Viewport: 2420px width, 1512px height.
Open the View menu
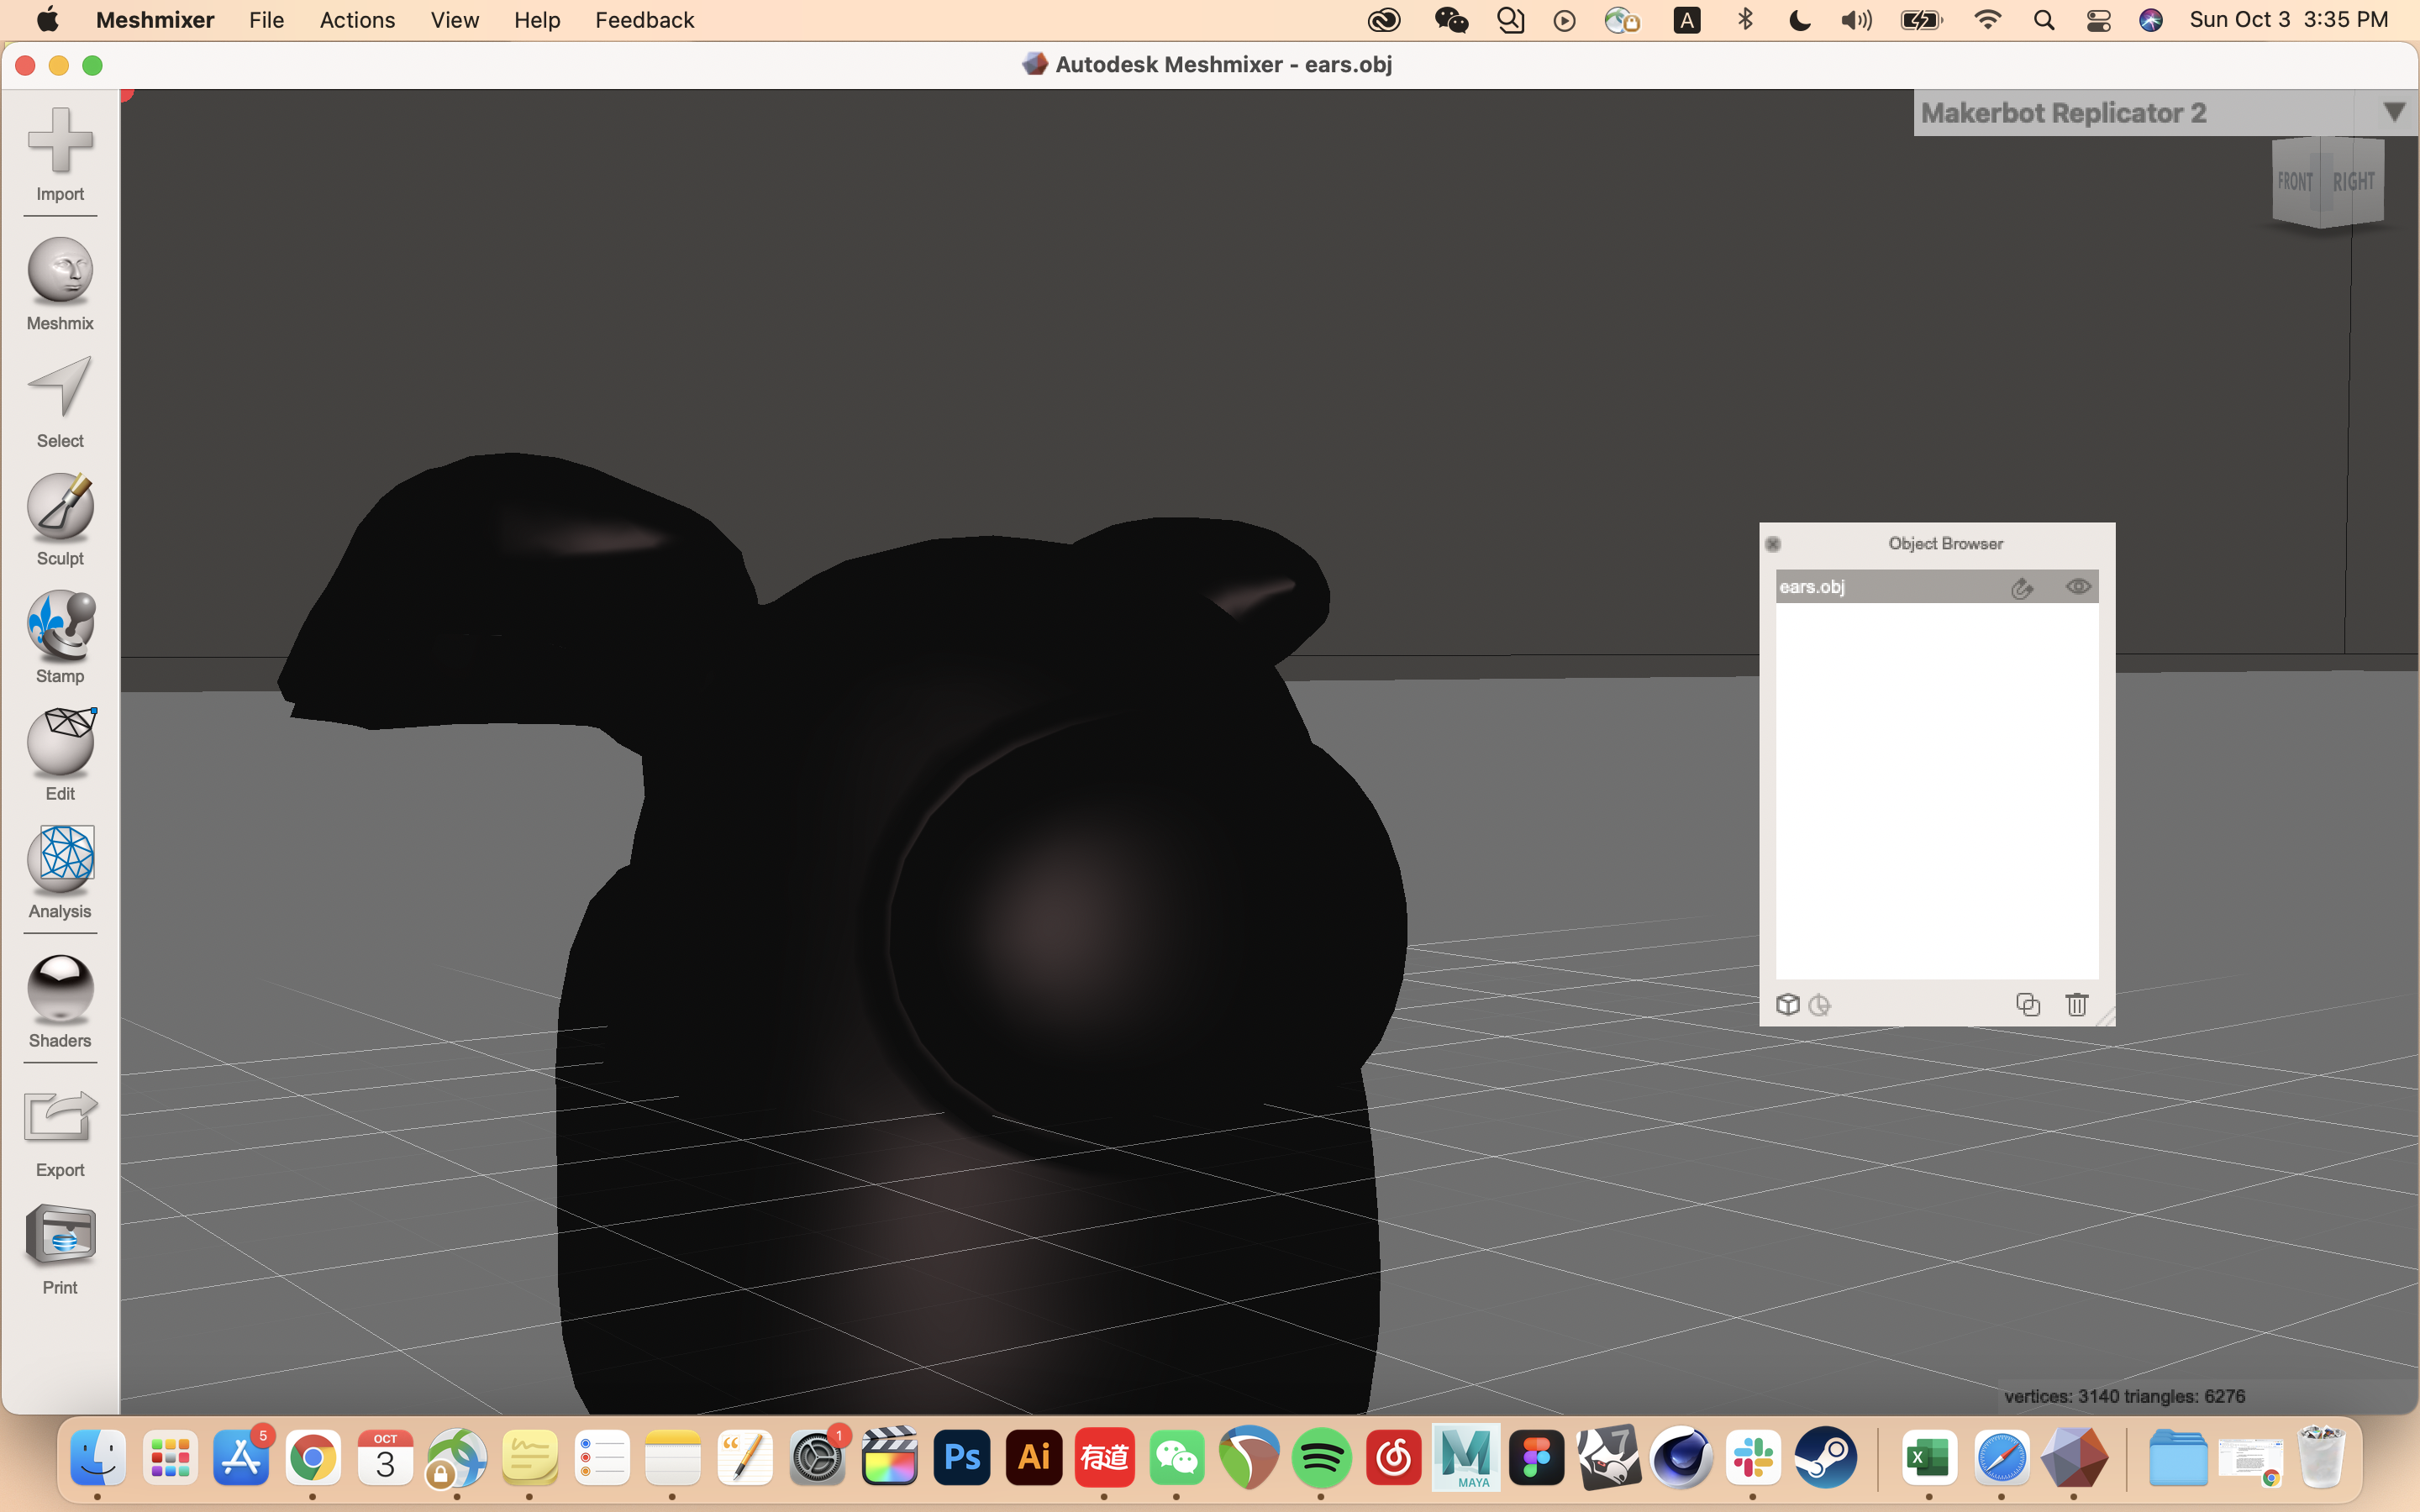[454, 20]
